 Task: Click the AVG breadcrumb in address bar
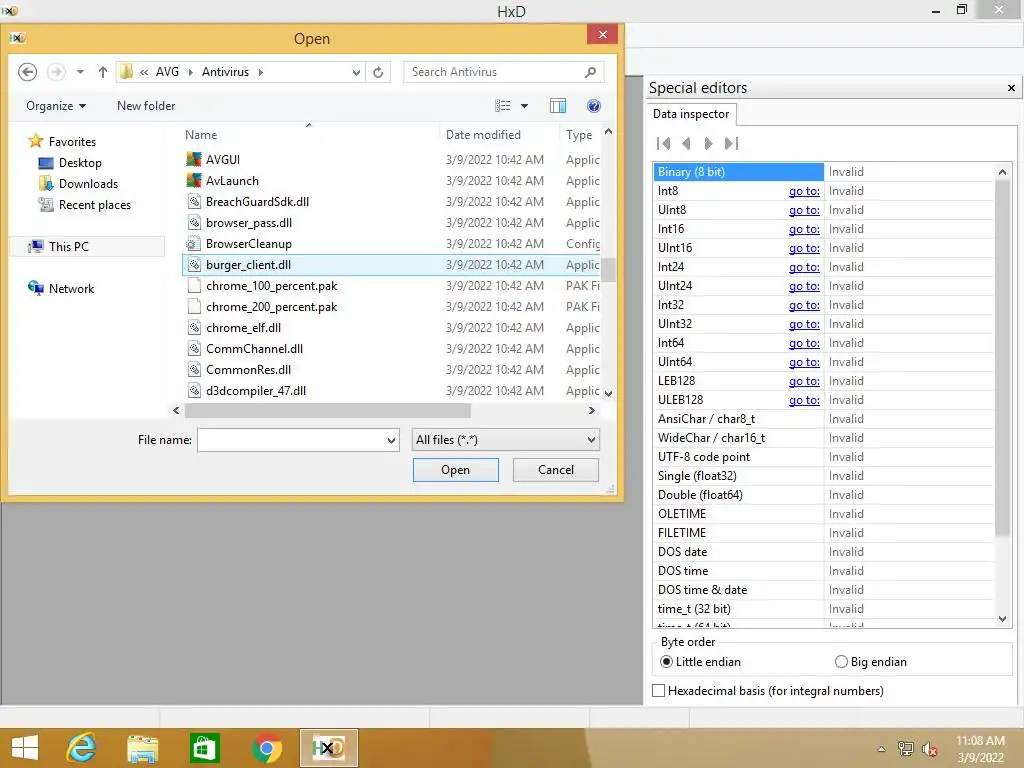click(x=167, y=72)
